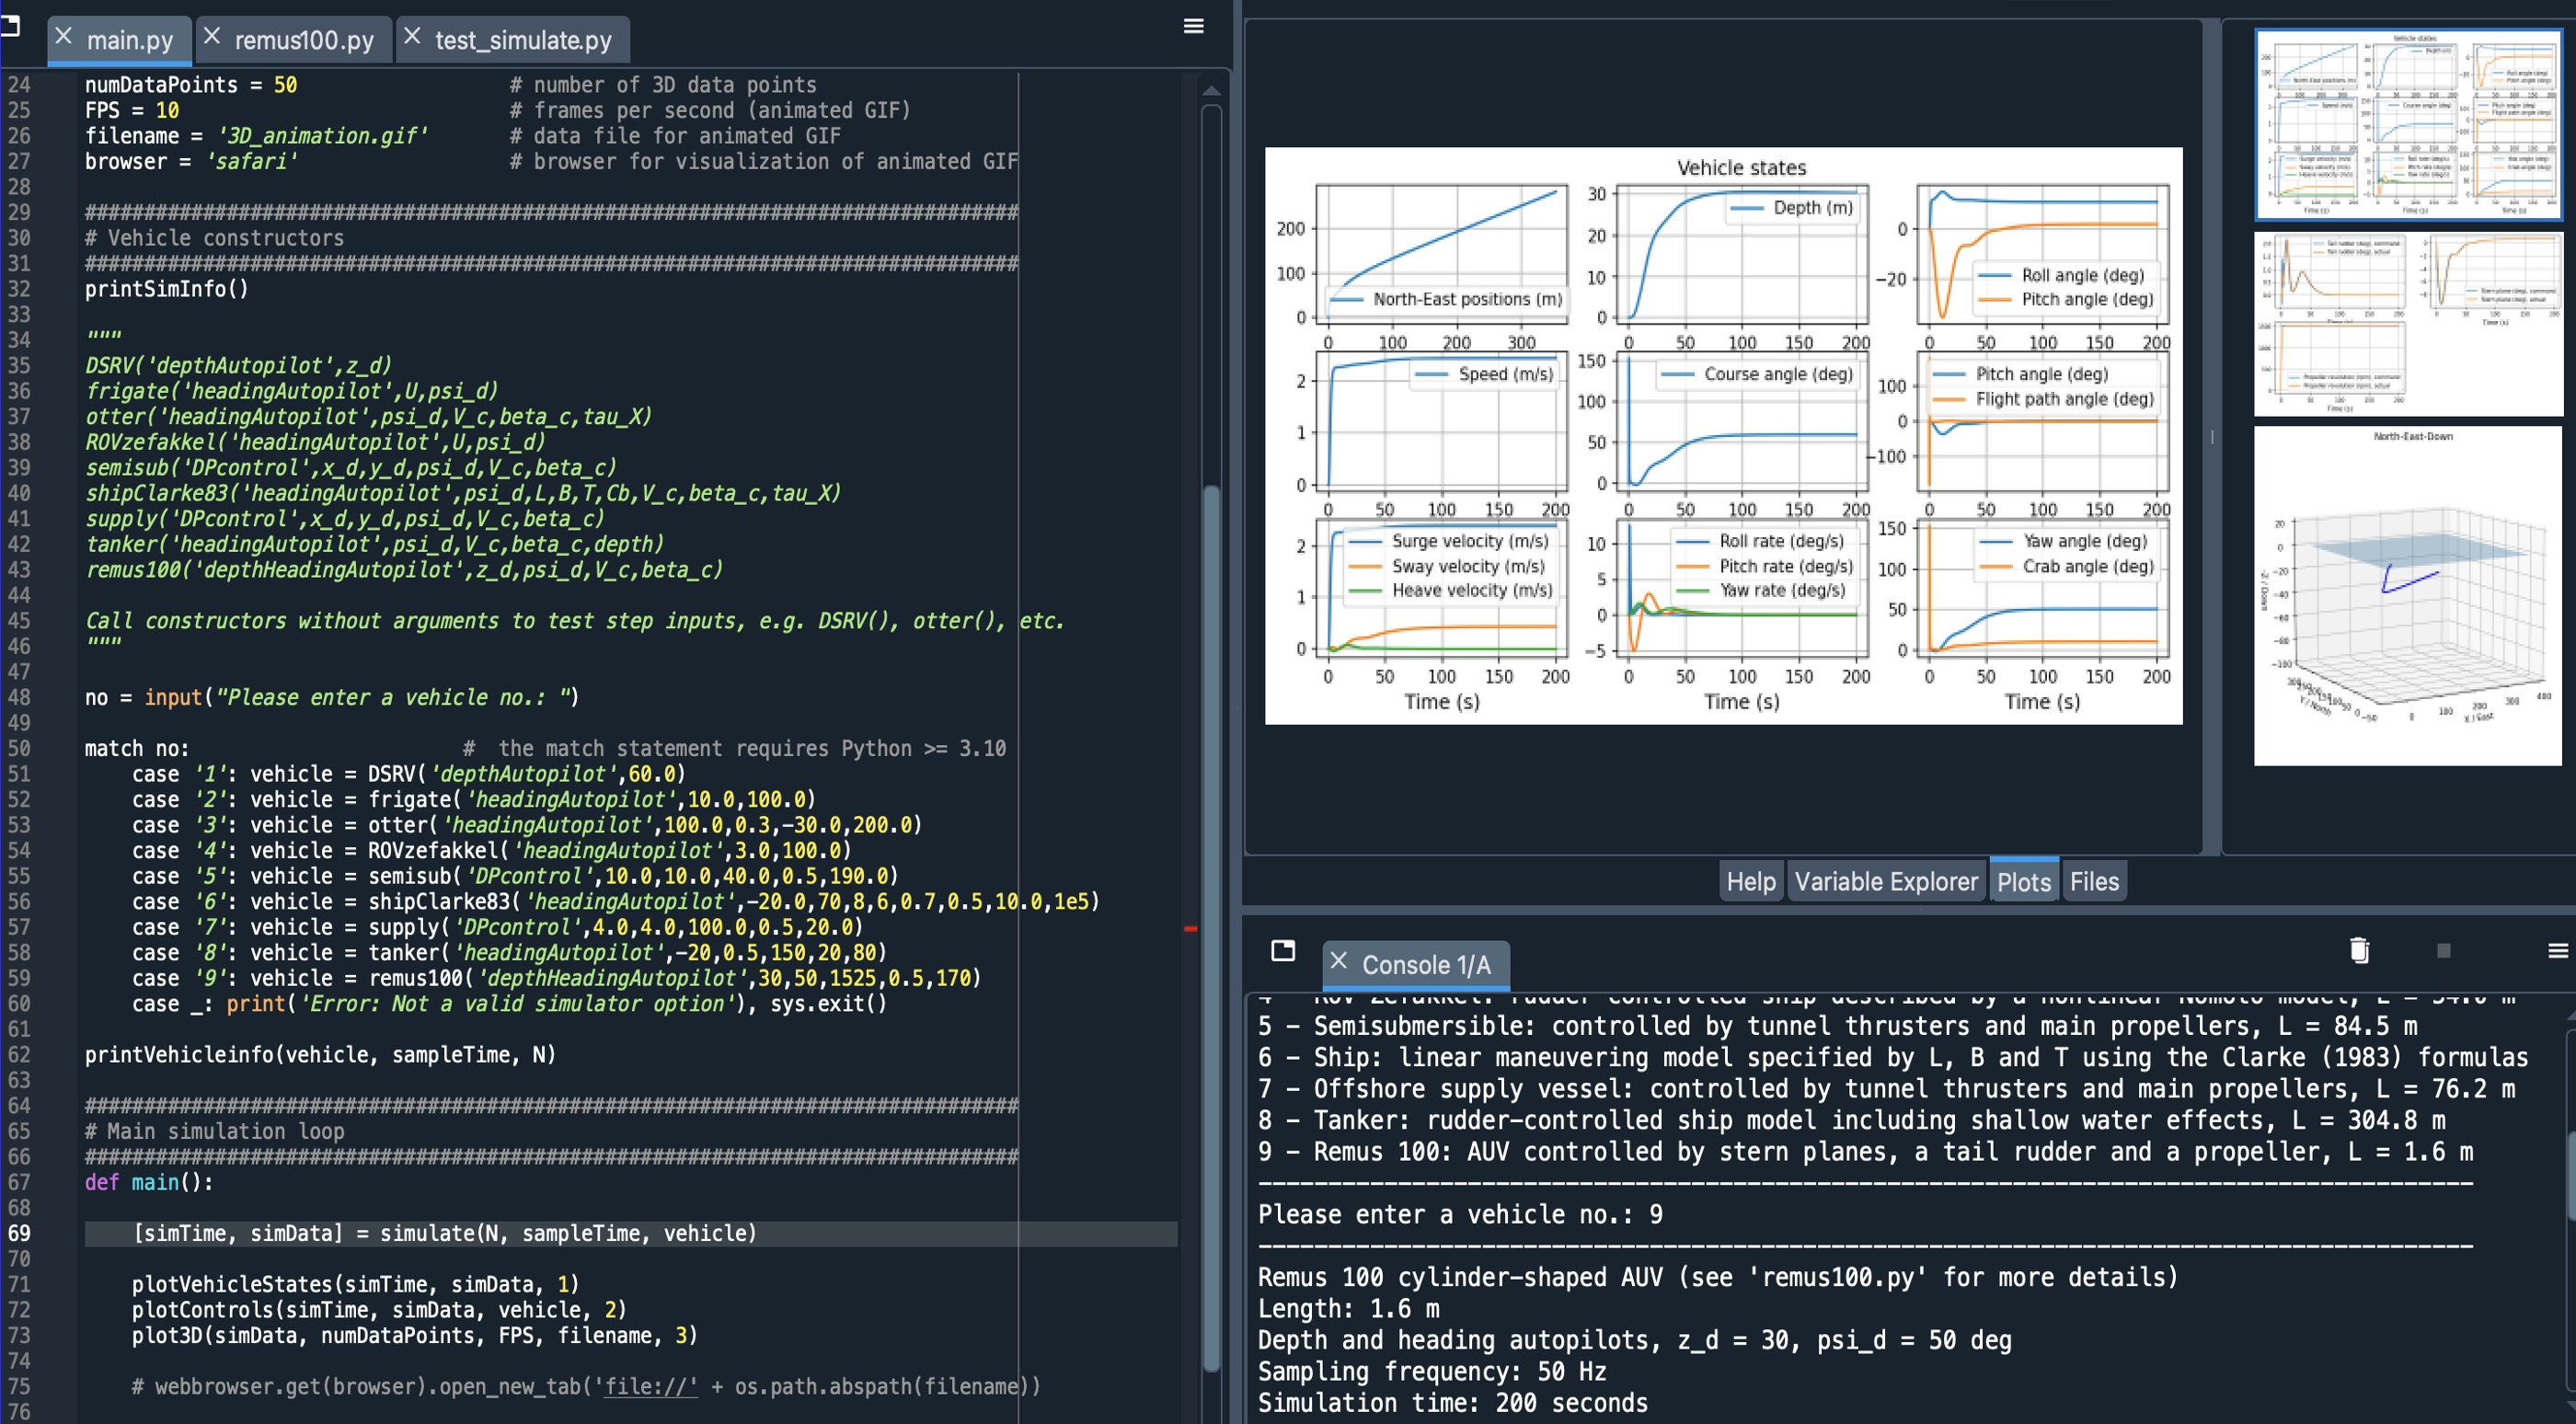Click the interrupt kernel stop square
Image resolution: width=2576 pixels, height=1424 pixels.
(x=2444, y=950)
